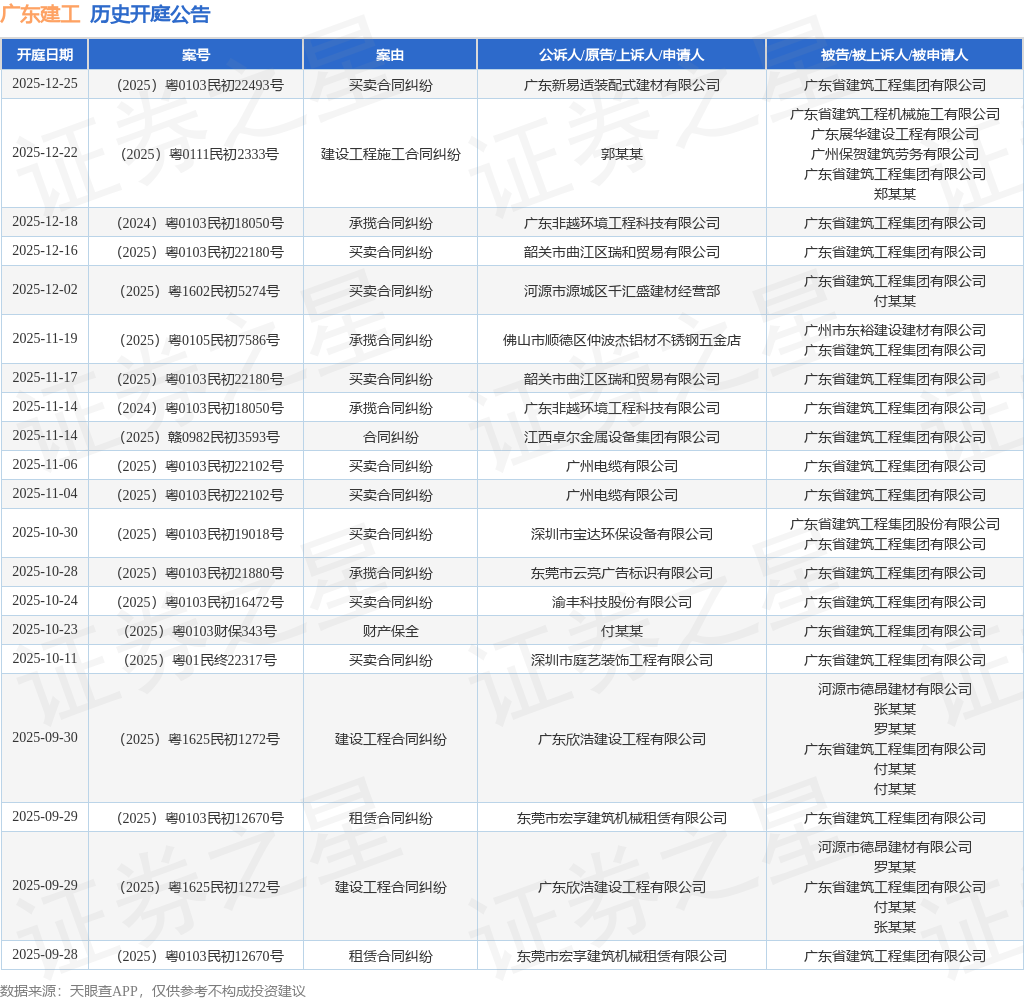
Task: Select 东莞市宏享建筑机械租赁有限公司 in 2025-09-28 row
Action: [x=622, y=956]
